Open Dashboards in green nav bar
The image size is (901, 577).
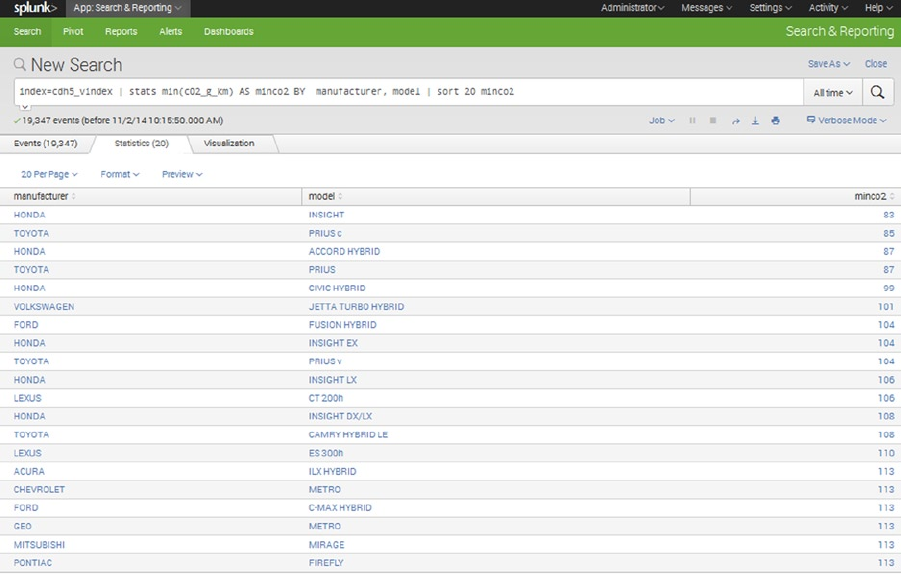point(229,32)
